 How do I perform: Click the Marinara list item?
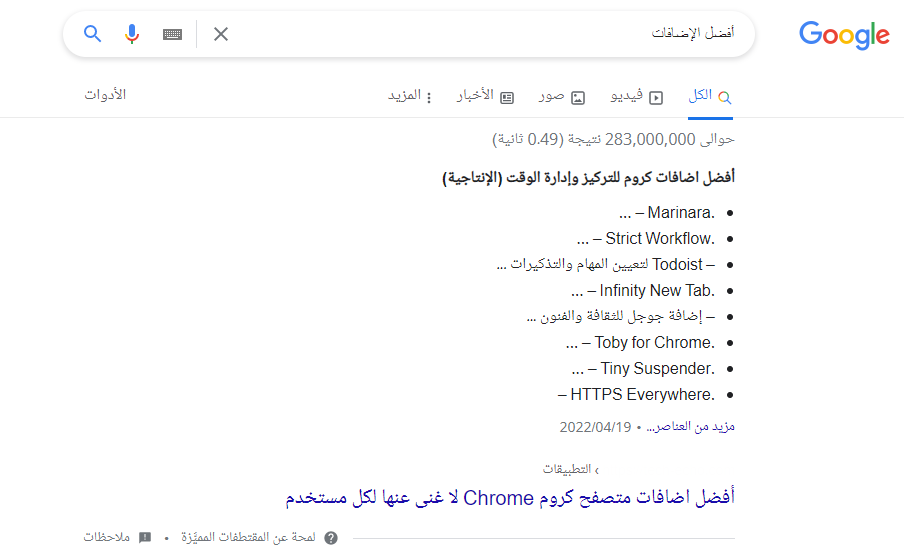[667, 213]
